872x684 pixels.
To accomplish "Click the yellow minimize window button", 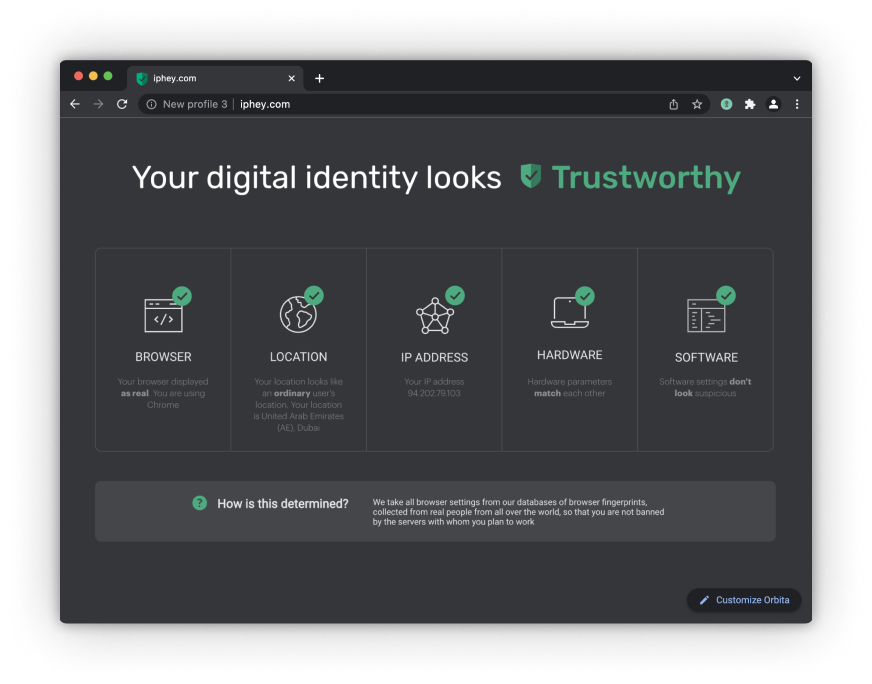I will pos(93,76).
